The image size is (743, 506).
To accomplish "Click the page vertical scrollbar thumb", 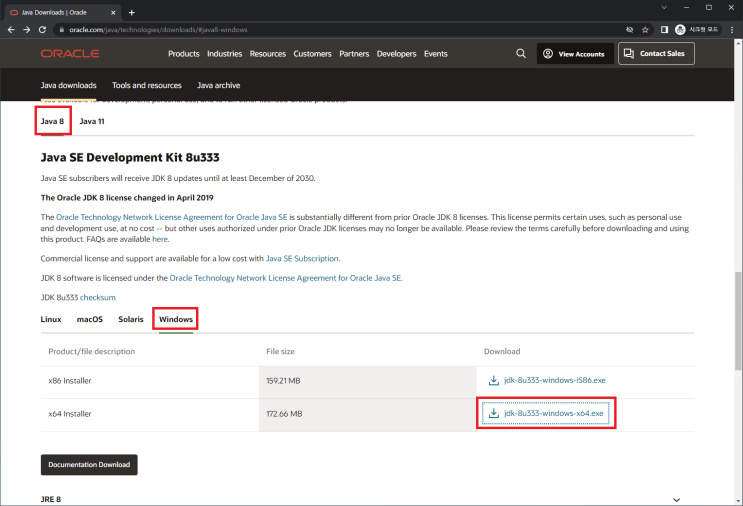I will (x=738, y=321).
